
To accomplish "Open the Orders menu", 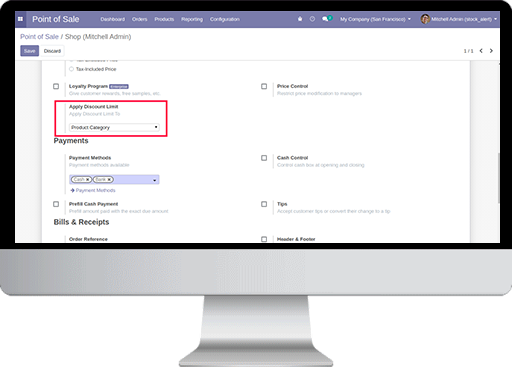I will pyautogui.click(x=139, y=19).
